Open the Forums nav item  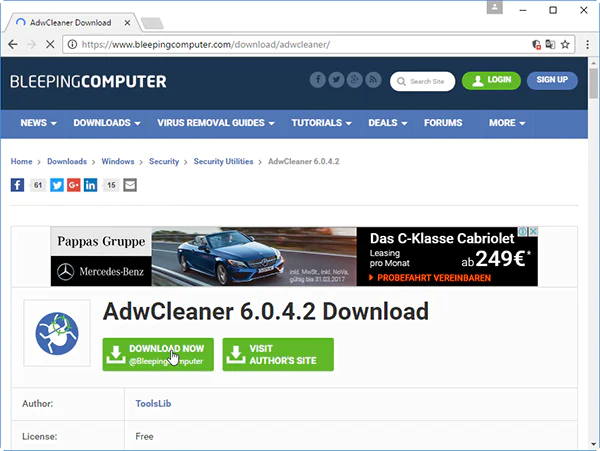coord(443,123)
